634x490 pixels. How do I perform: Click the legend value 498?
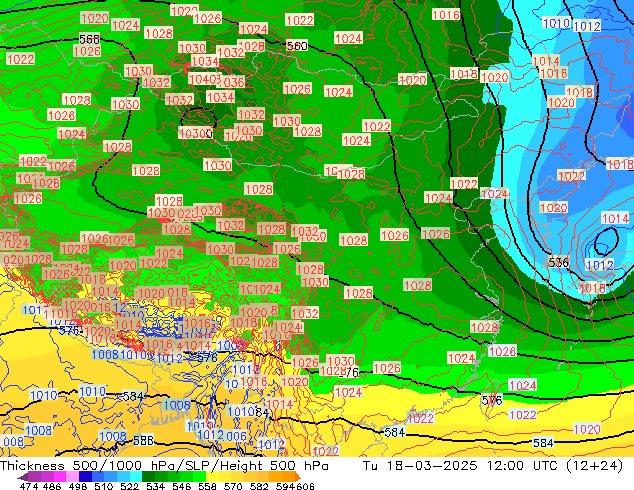tap(78, 486)
